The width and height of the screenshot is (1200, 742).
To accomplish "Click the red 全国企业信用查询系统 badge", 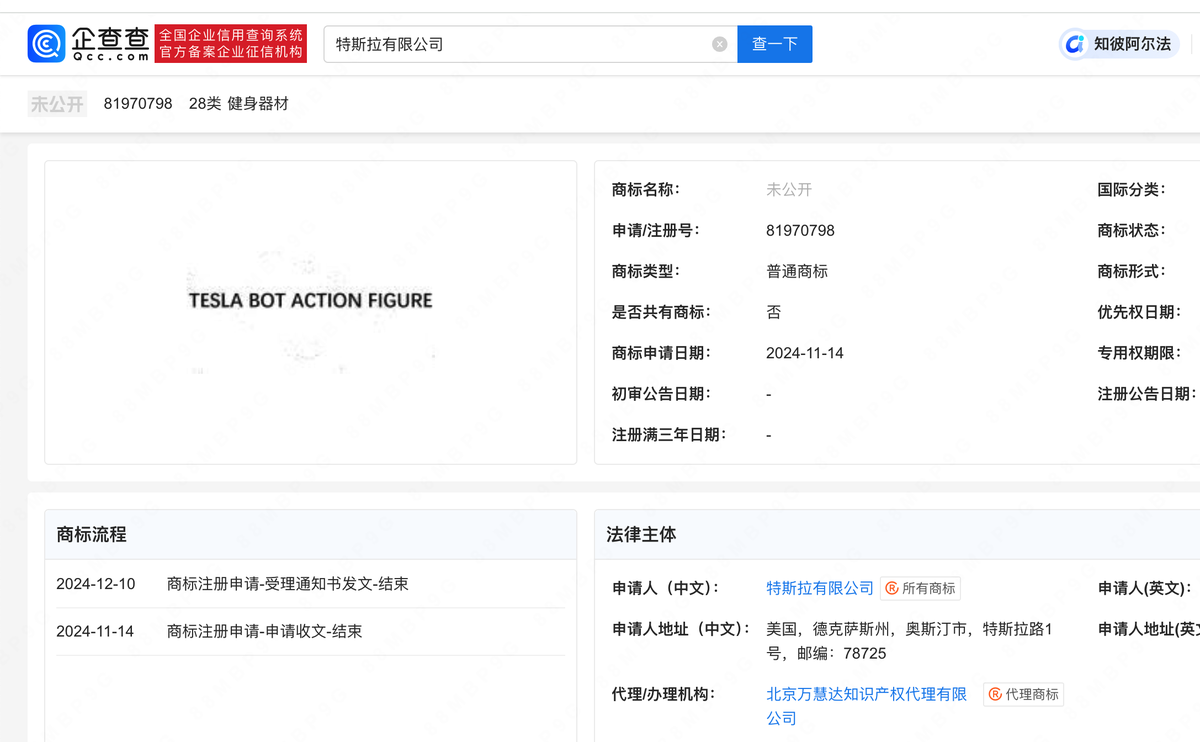I will [x=233, y=43].
